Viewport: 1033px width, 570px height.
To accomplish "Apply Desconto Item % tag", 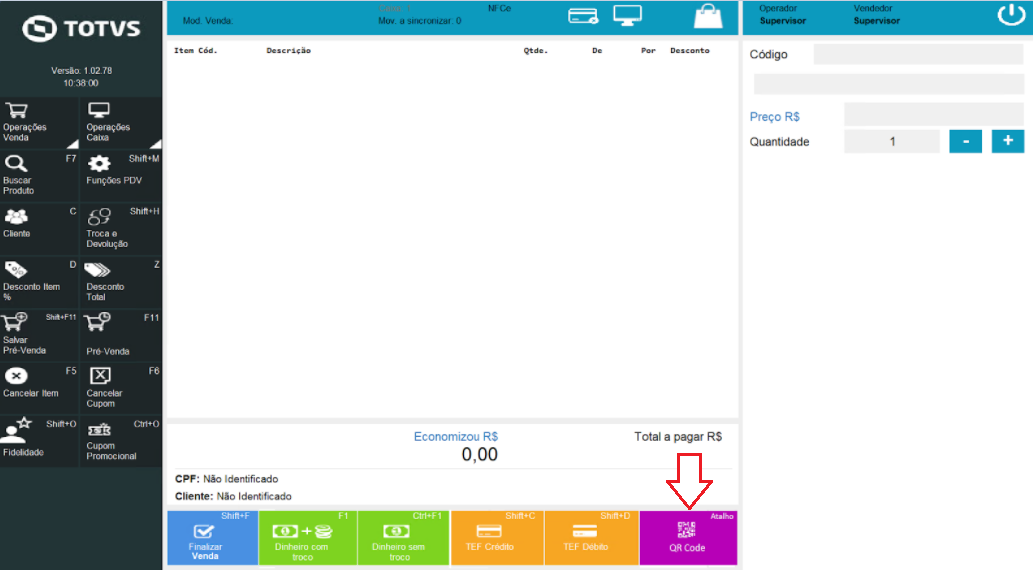I will [16, 270].
